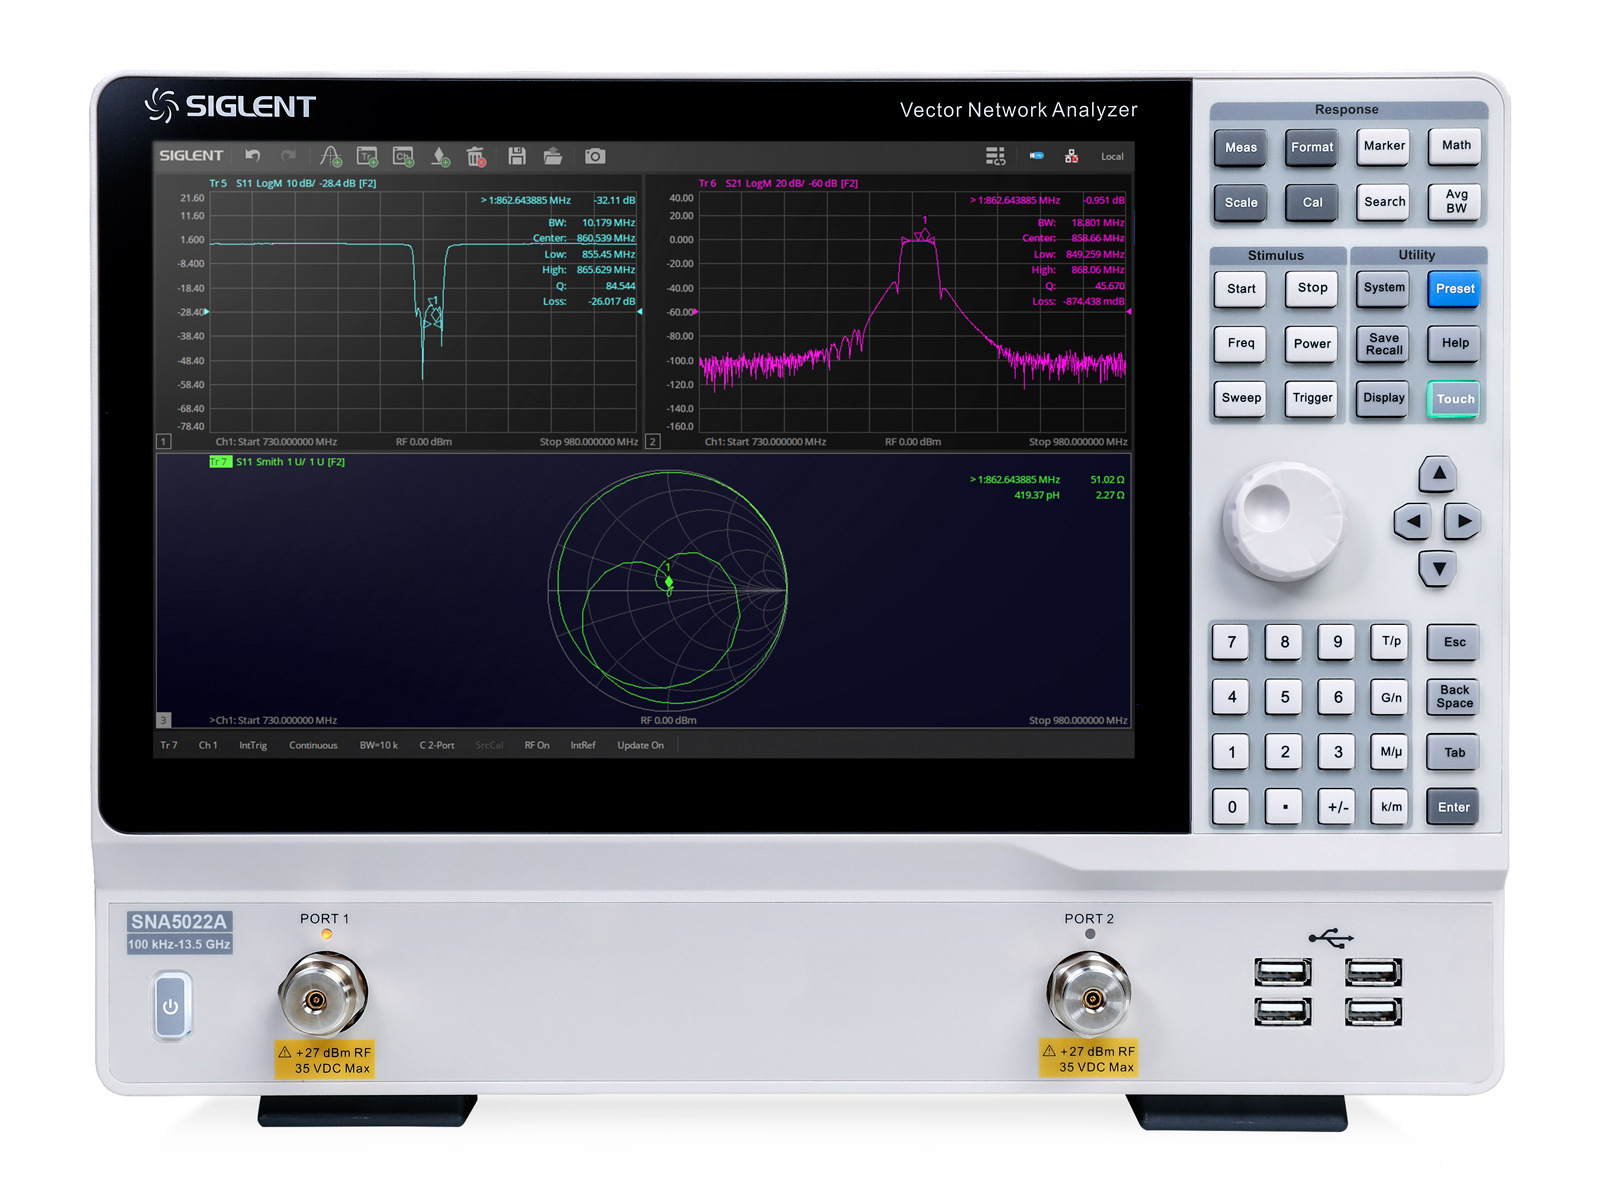Click the Start stimulus key
The height and width of the screenshot is (1200, 1600).
point(1241,289)
